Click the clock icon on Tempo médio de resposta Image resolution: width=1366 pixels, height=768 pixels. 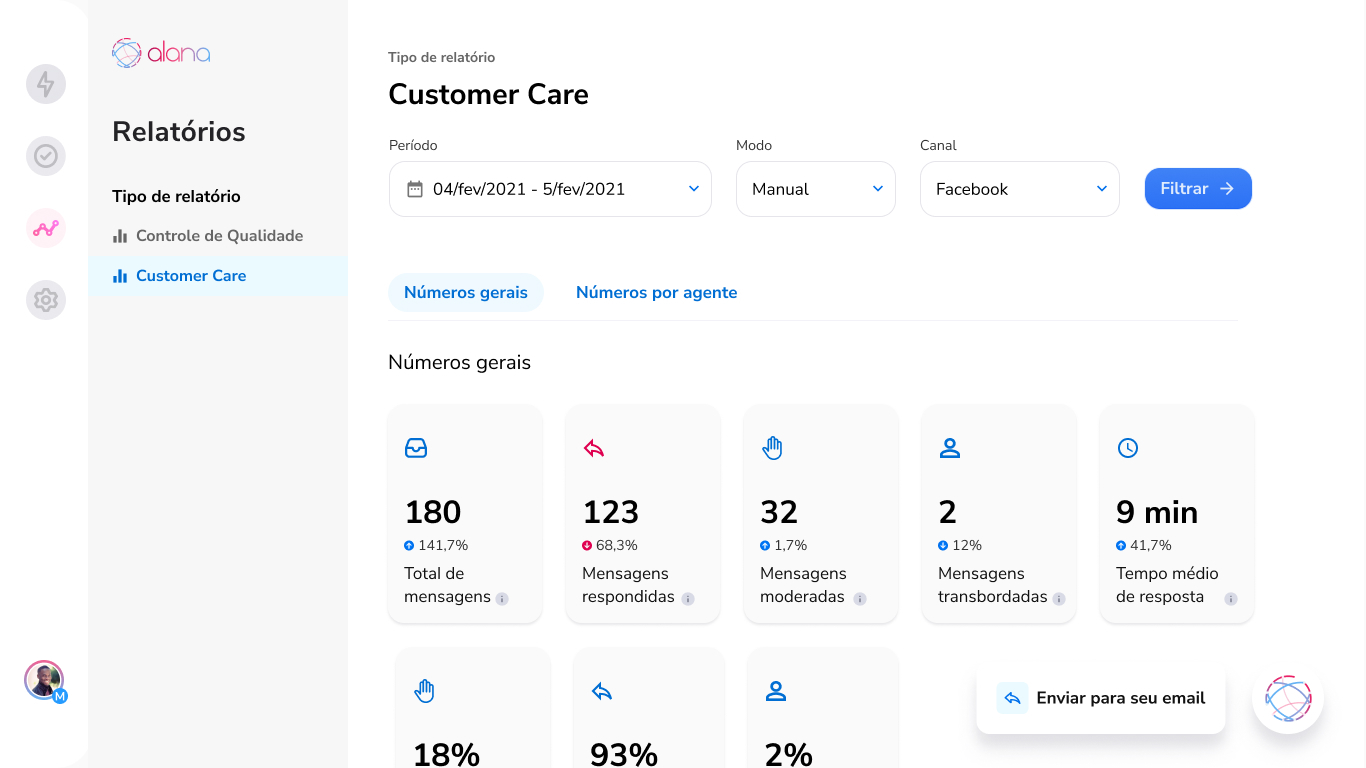pos(1127,448)
